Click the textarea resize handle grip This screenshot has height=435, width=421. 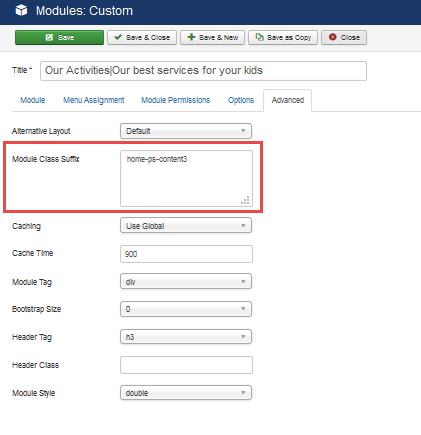pyautogui.click(x=245, y=200)
